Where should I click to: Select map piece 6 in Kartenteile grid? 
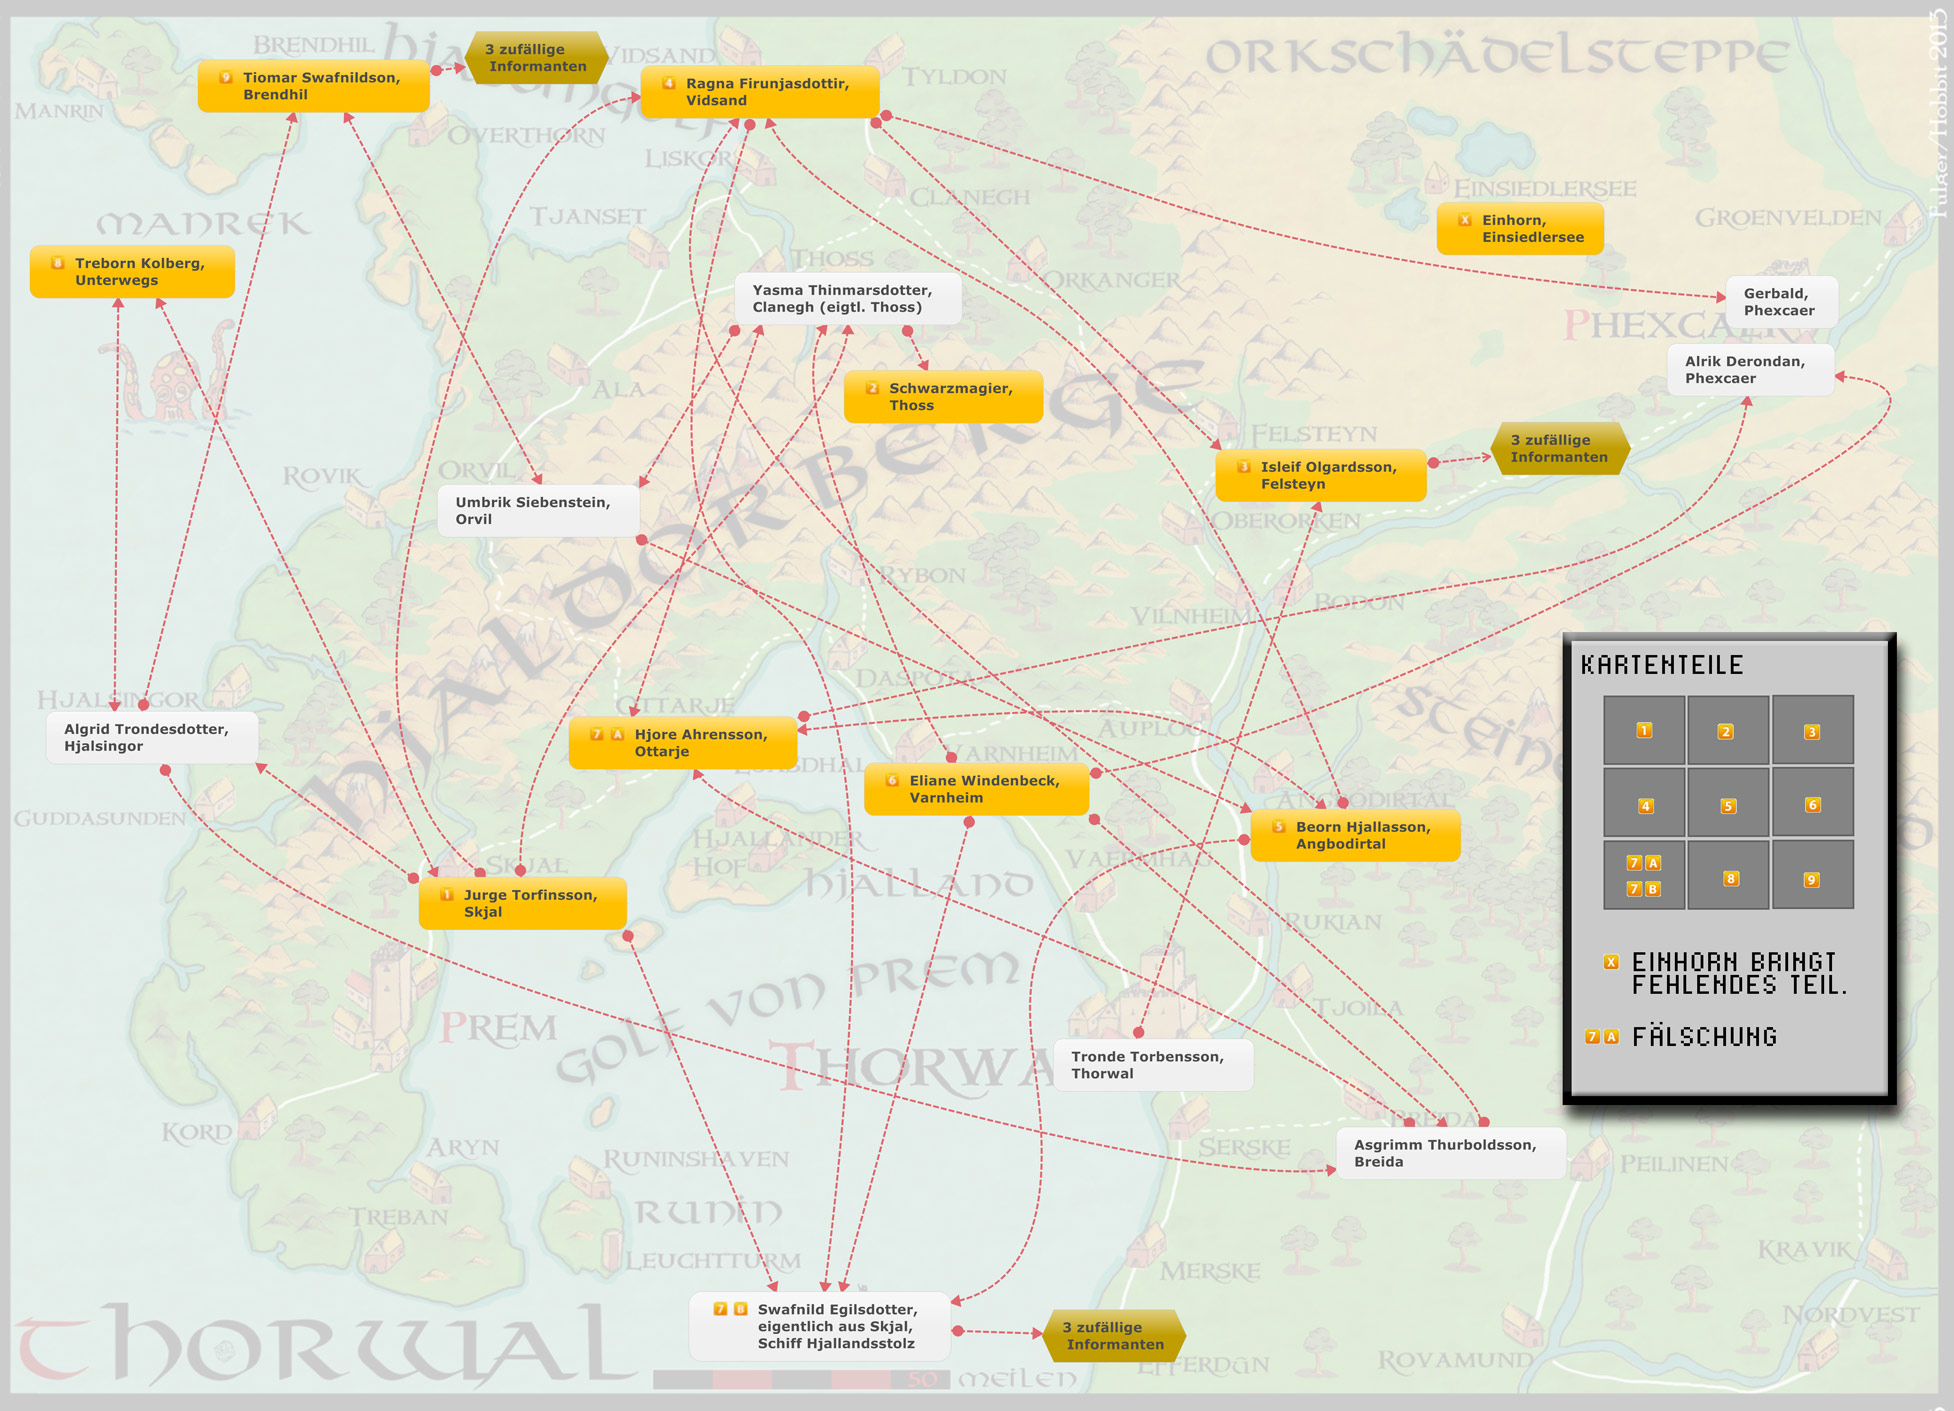(1812, 803)
